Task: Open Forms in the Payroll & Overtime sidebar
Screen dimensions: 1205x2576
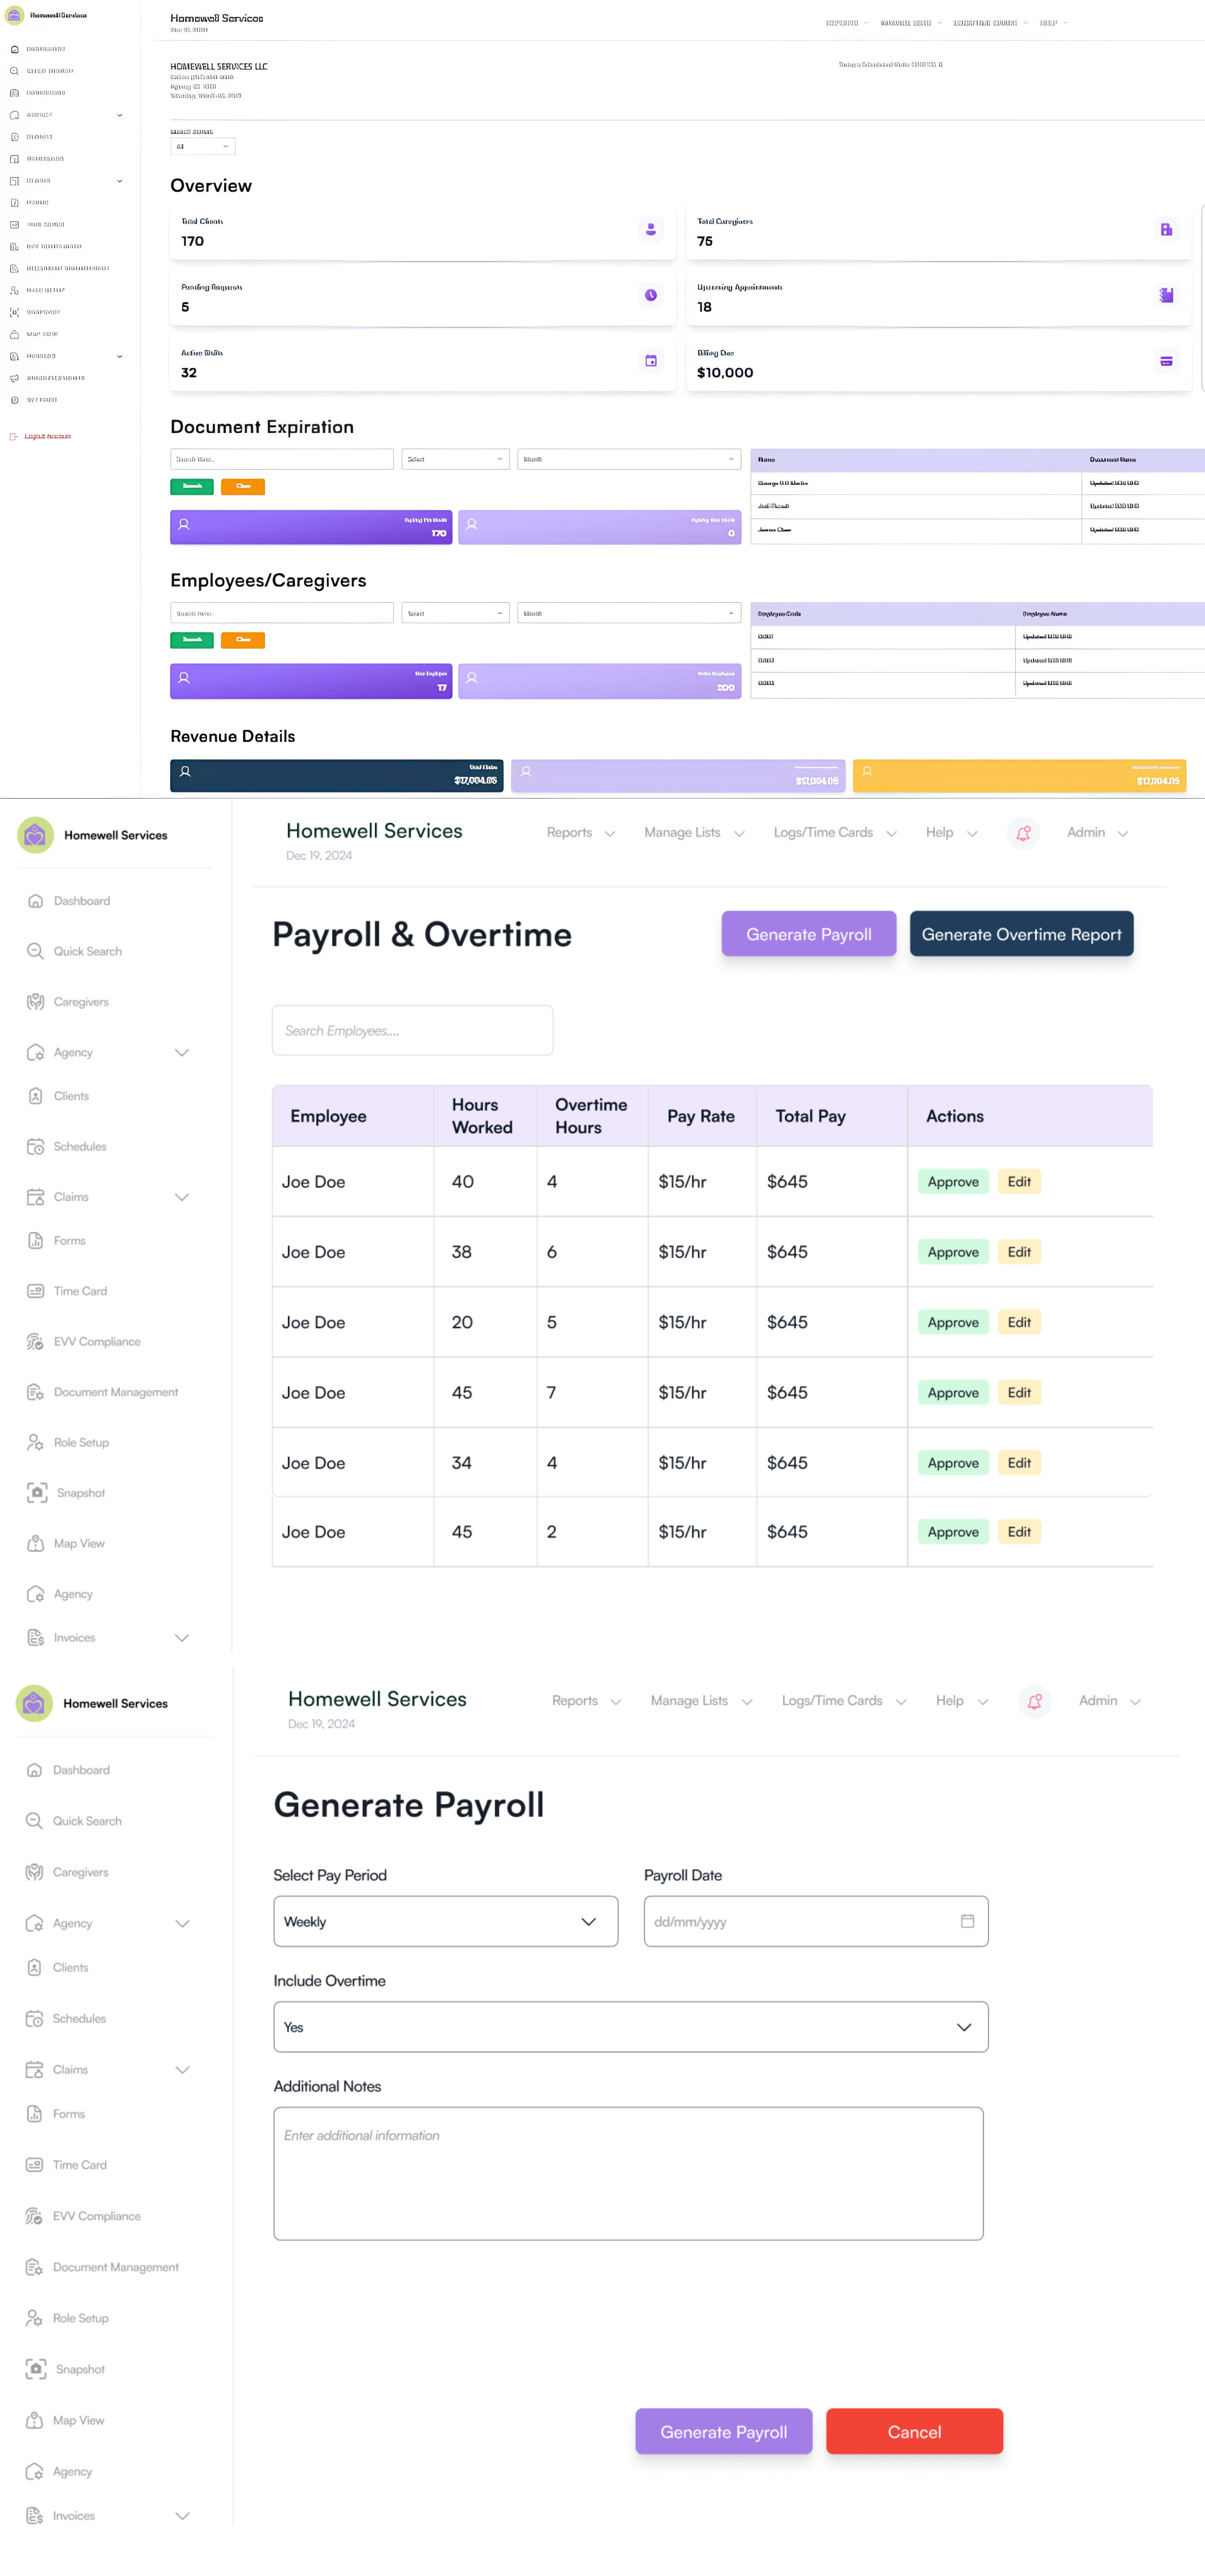Action: (x=57, y=1241)
